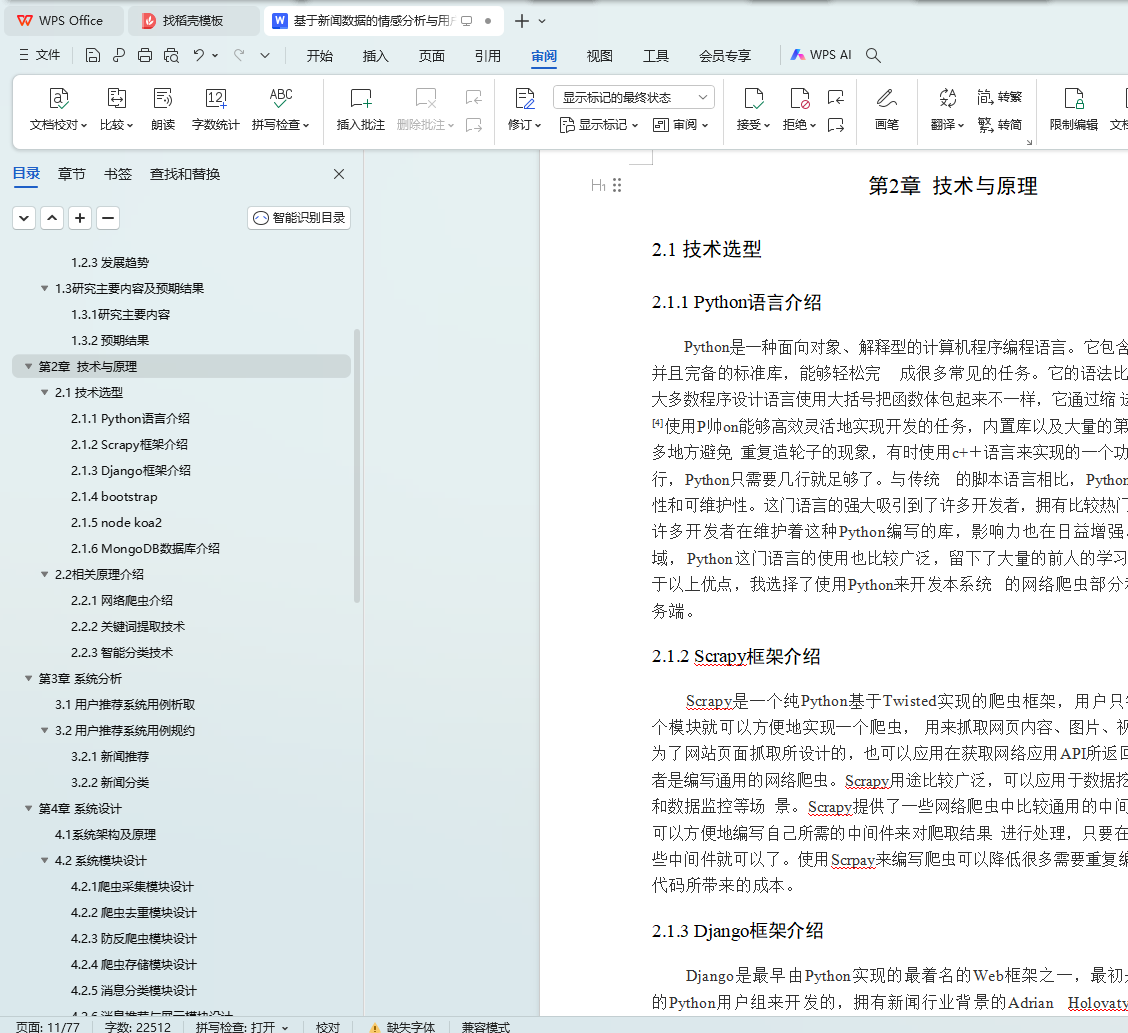Collapse the 2.2相关原理介绍 tree node
The image size is (1128, 1033).
45,575
